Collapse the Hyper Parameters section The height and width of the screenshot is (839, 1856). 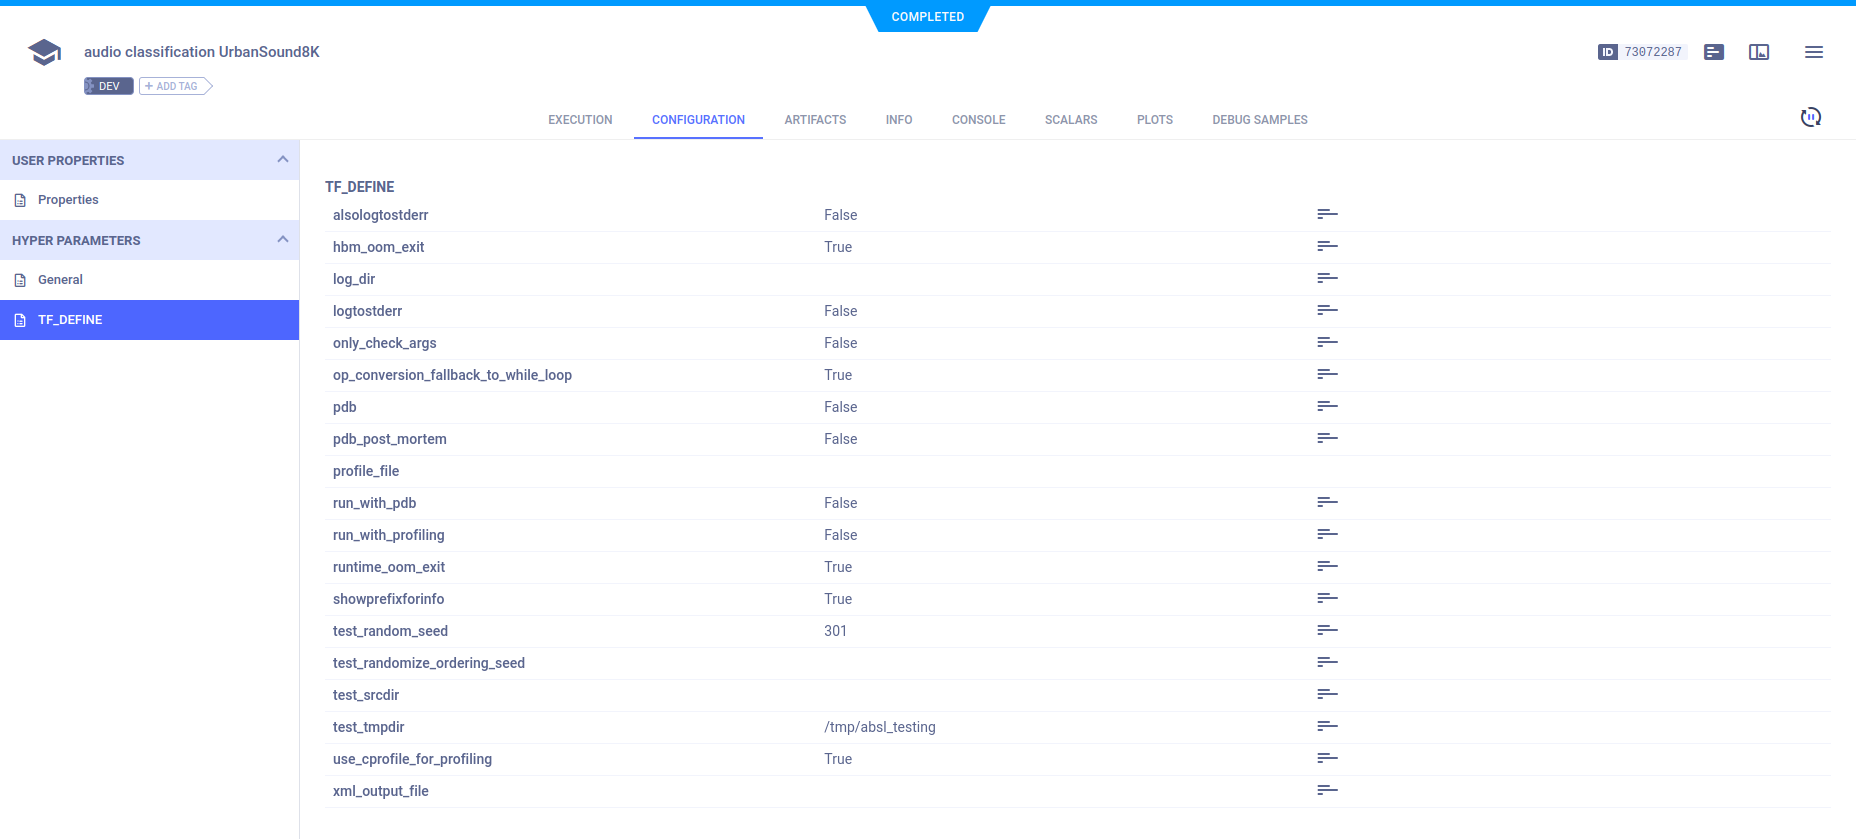point(282,240)
